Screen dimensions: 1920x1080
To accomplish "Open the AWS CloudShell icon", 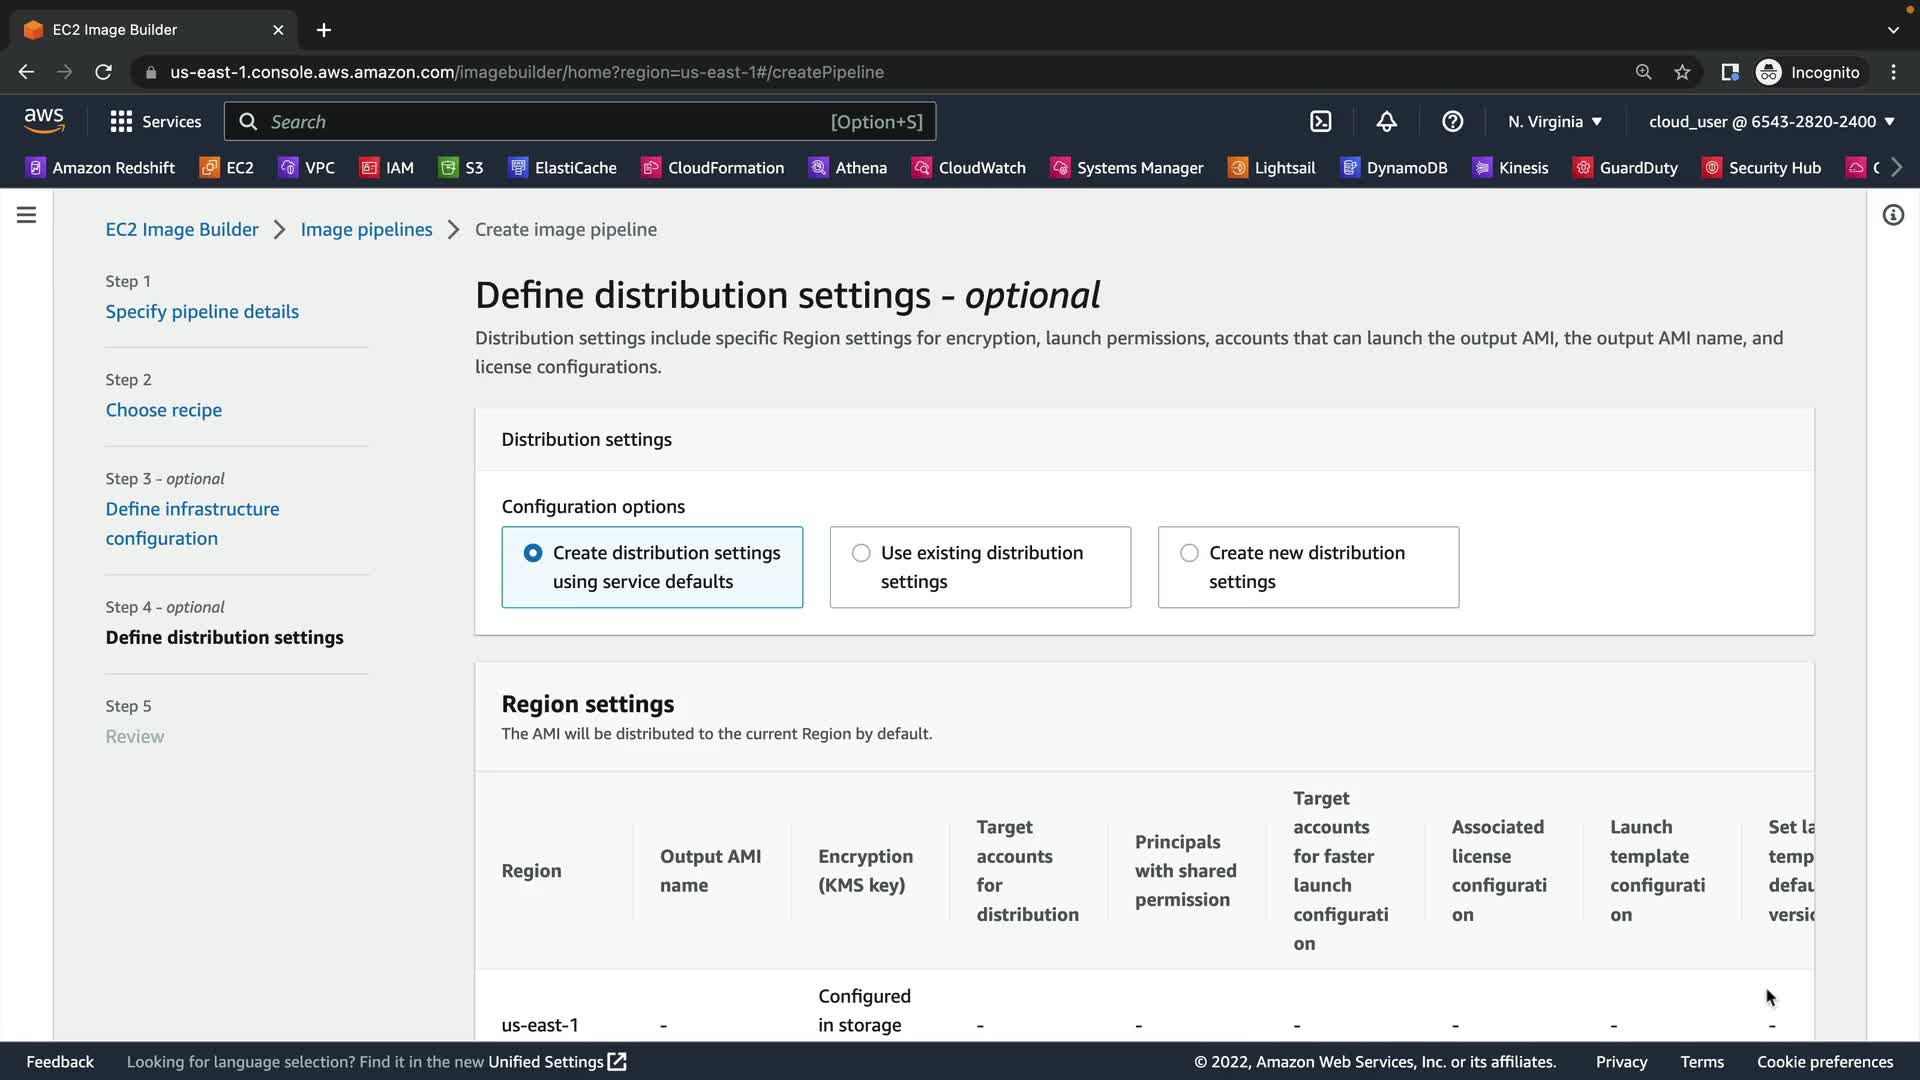I will pos(1321,122).
